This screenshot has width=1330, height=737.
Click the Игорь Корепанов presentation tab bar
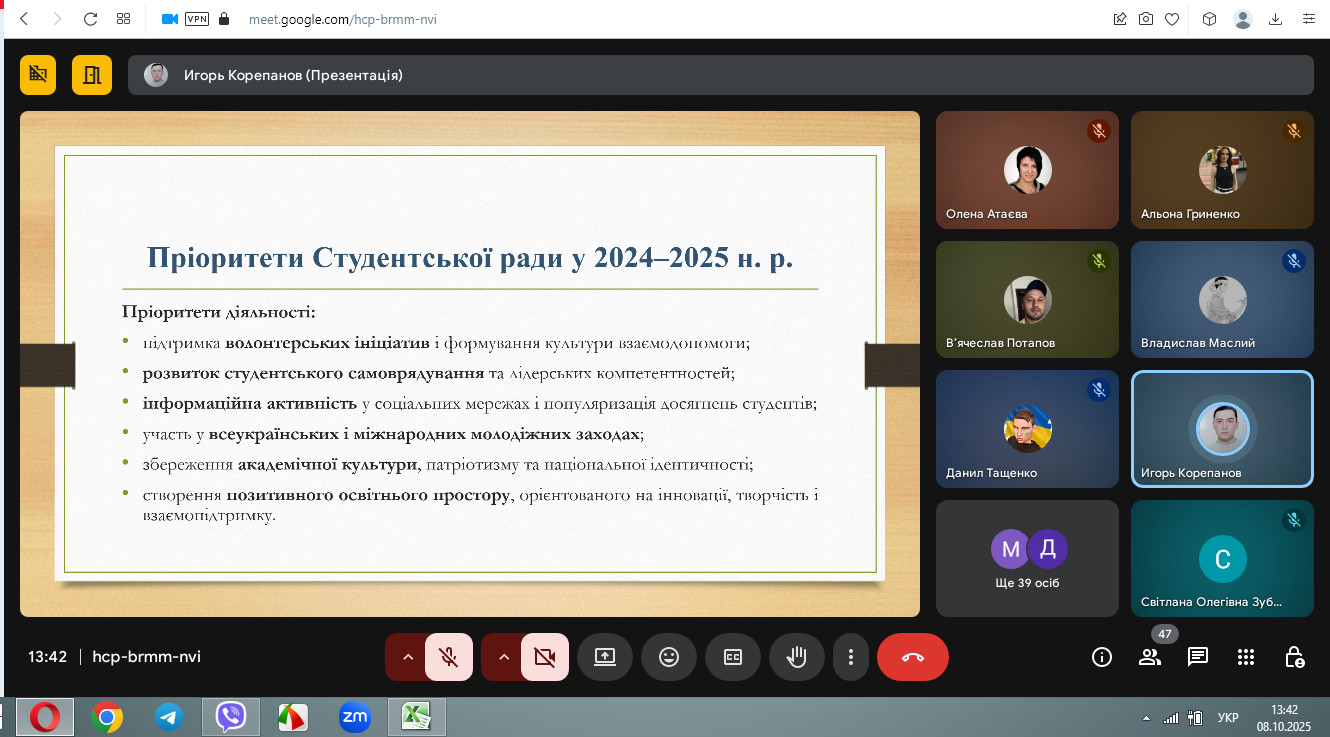click(x=720, y=75)
